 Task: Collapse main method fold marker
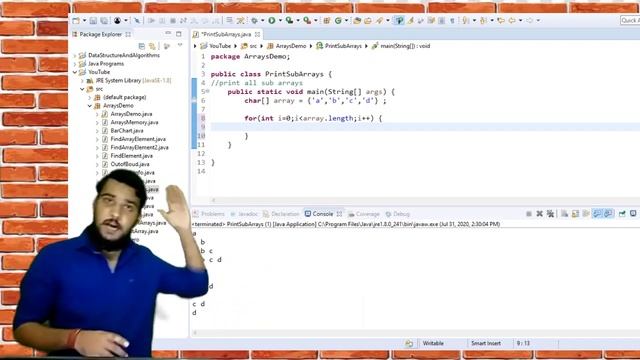tap(208, 91)
